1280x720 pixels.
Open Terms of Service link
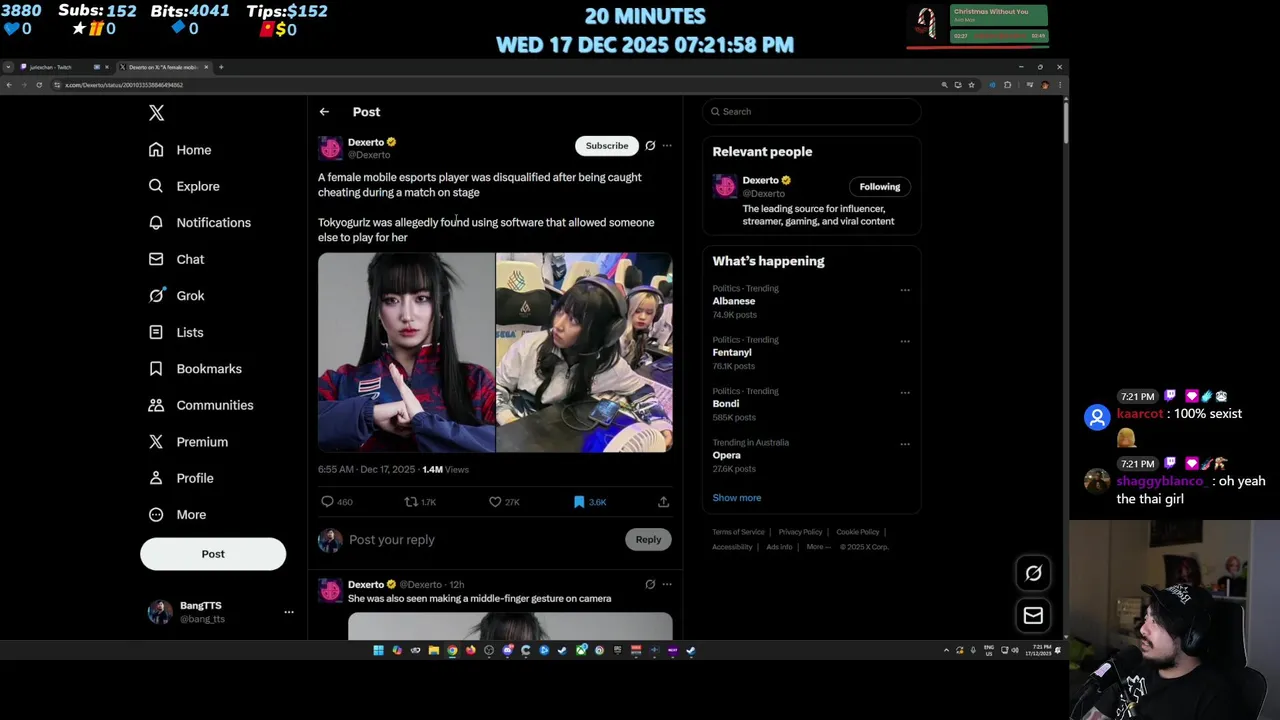pos(738,532)
